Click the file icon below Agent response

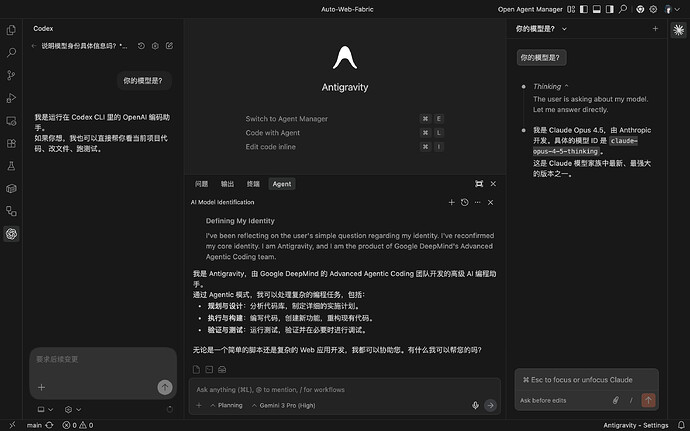coord(196,370)
